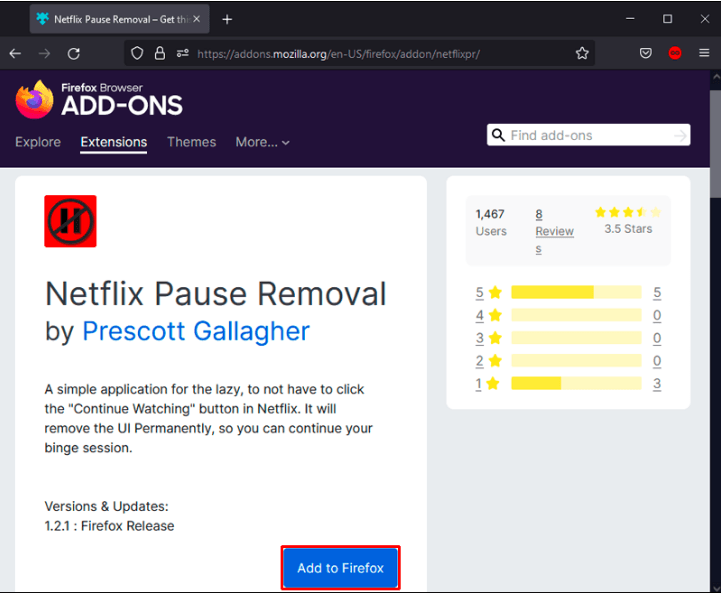Click the 1.2.1 : Firefox Release text
The image size is (721, 593).
[109, 526]
